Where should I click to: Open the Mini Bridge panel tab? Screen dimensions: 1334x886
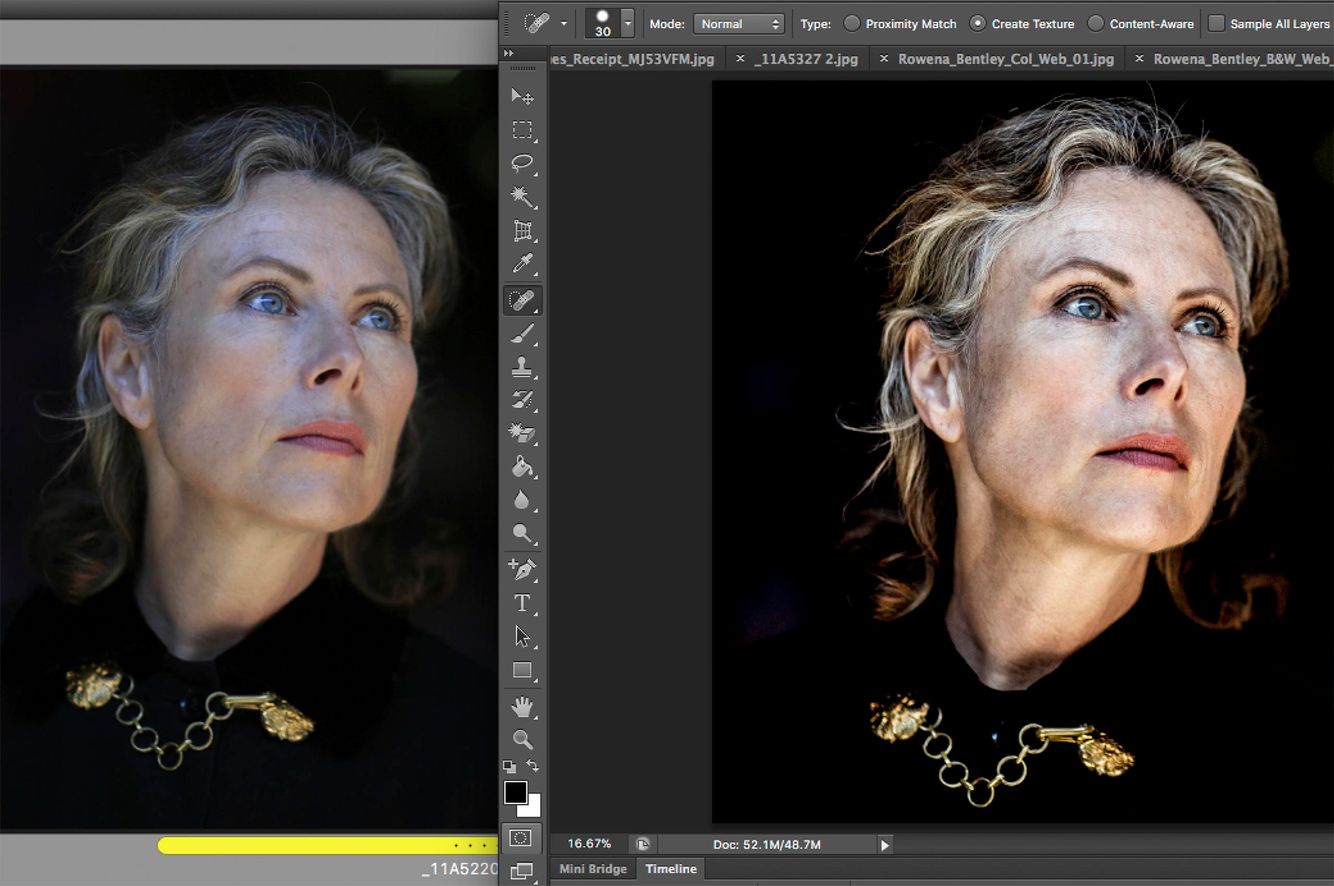pyautogui.click(x=593, y=869)
